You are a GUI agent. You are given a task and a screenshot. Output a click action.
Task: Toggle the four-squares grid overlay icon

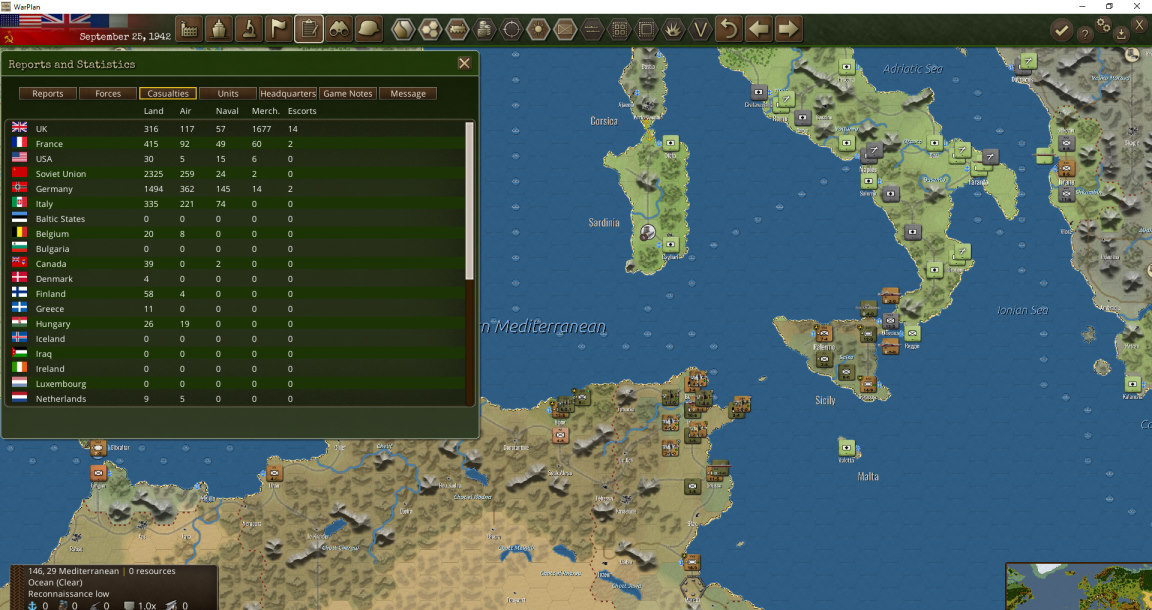(x=619, y=29)
